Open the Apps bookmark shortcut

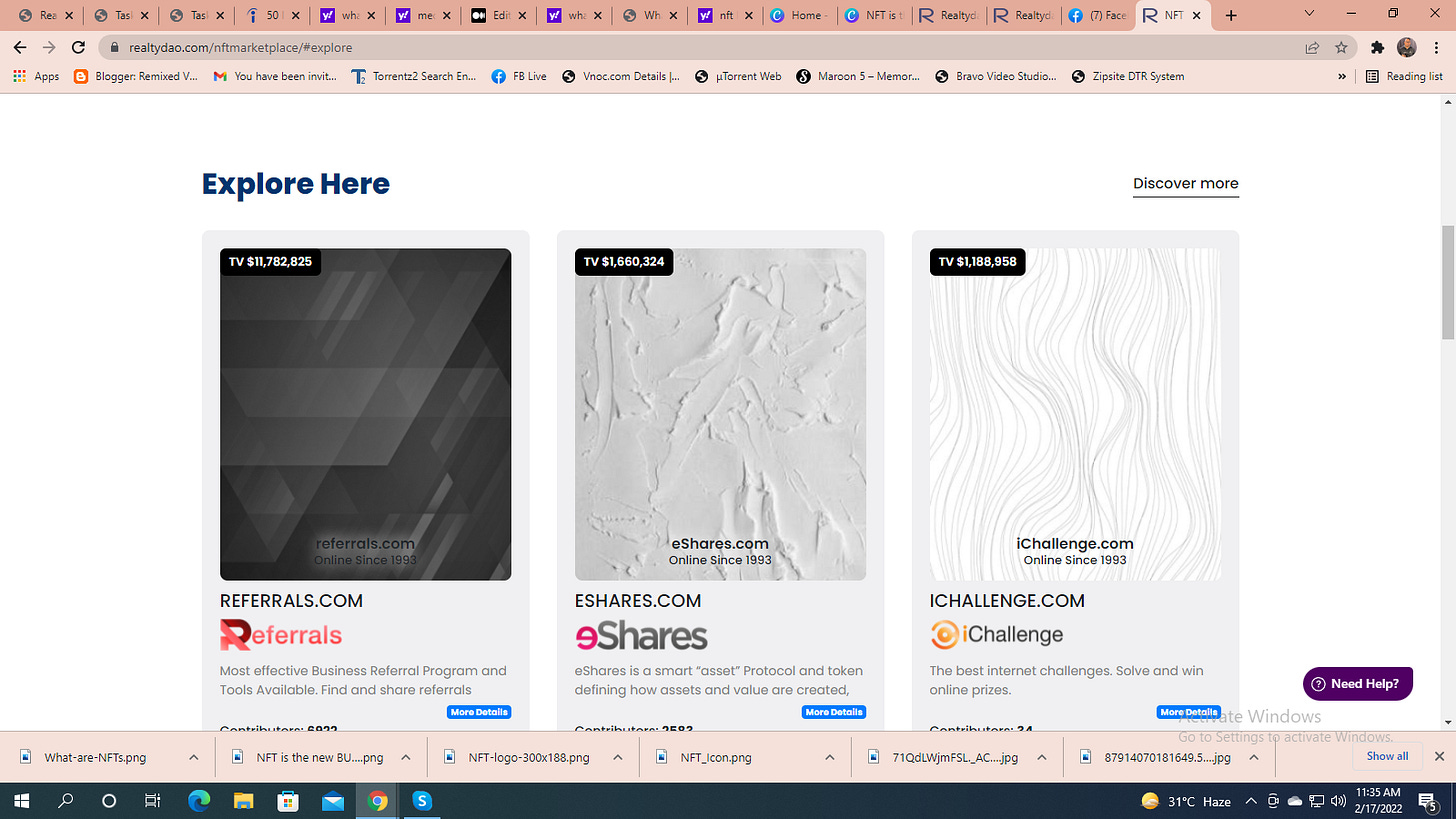pyautogui.click(x=37, y=76)
